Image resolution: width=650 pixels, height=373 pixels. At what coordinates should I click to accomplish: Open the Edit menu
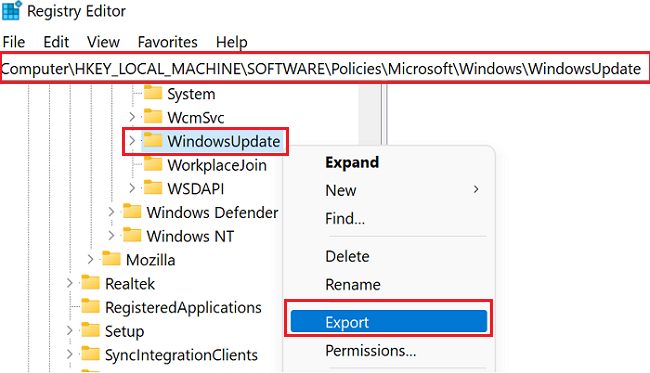point(56,42)
